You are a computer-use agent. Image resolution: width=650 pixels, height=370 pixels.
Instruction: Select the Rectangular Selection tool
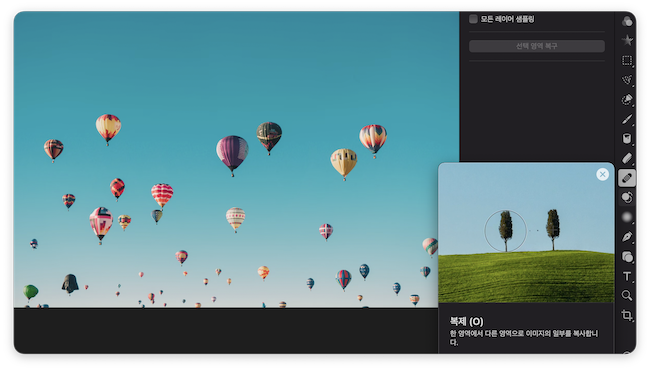(627, 60)
